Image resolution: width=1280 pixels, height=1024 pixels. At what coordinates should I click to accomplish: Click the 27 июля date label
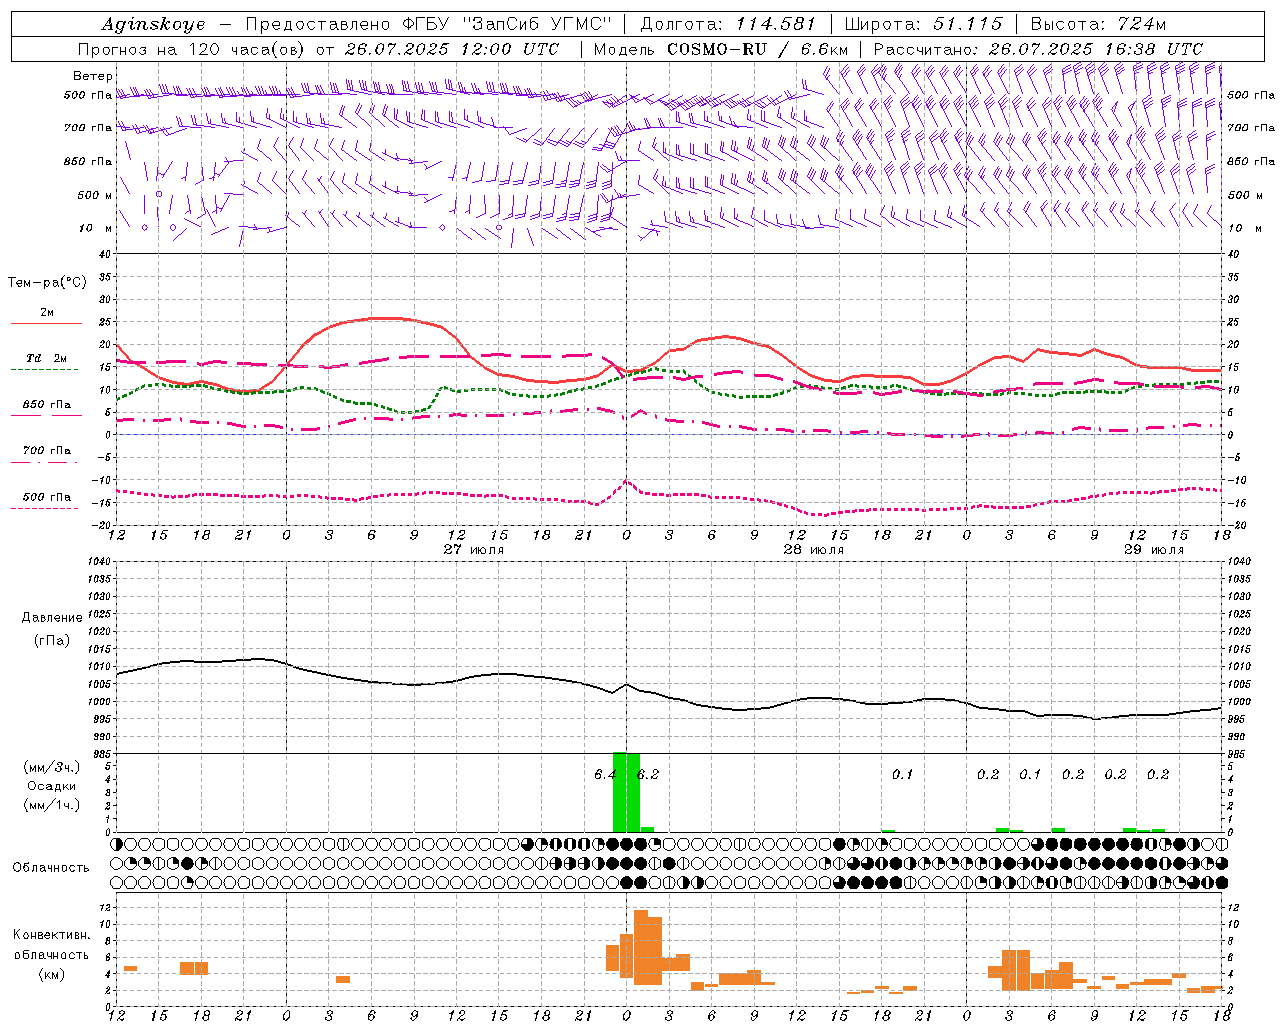click(474, 550)
